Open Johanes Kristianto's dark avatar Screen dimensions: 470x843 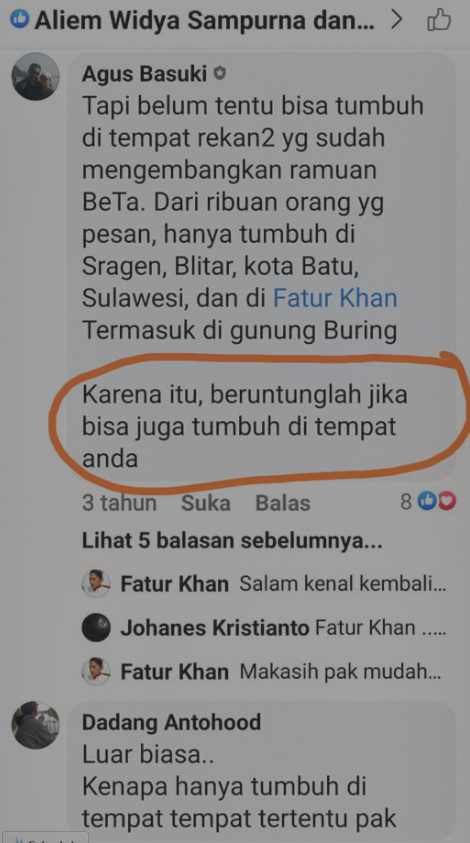[96, 628]
